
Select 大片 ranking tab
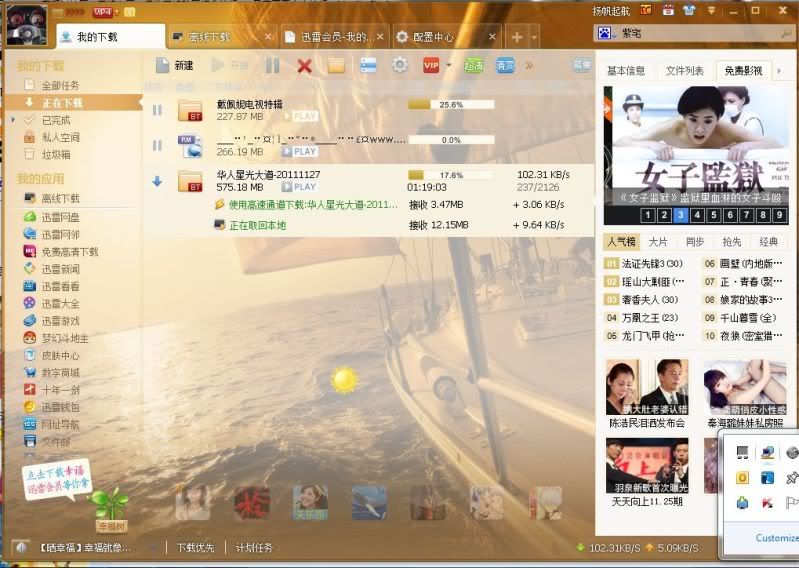coord(657,242)
